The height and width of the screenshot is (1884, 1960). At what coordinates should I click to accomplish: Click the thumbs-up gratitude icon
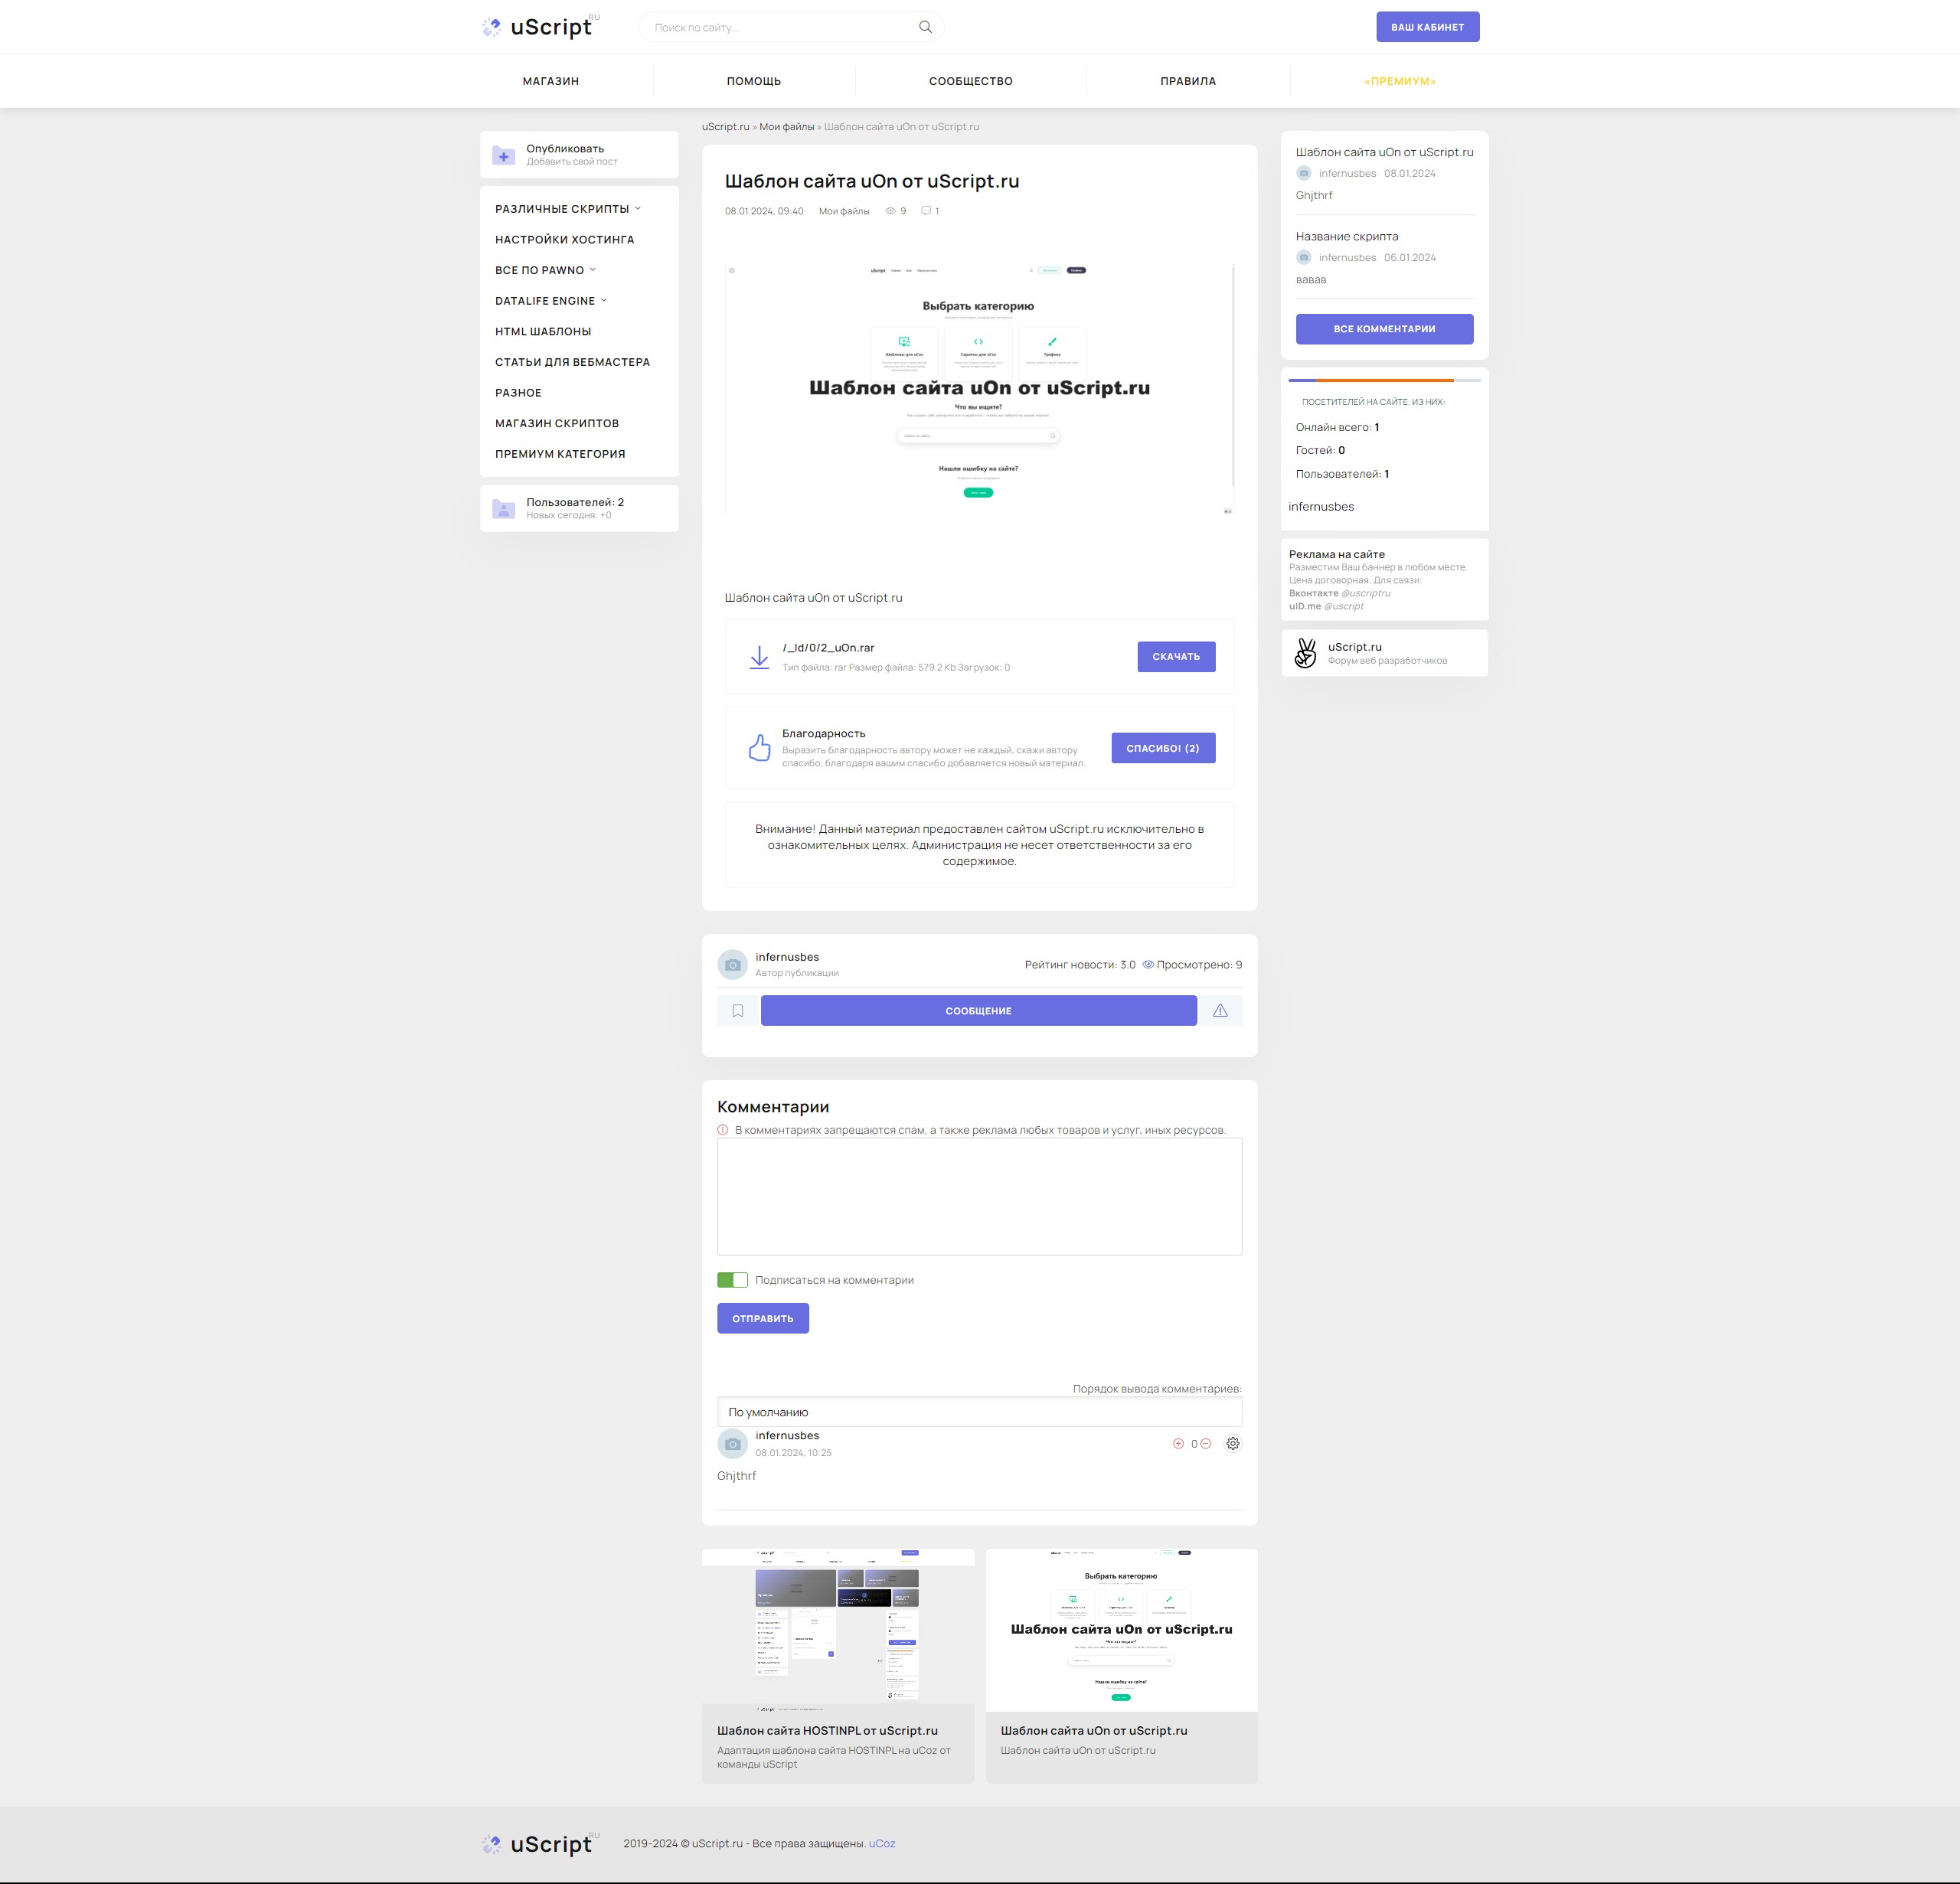760,748
